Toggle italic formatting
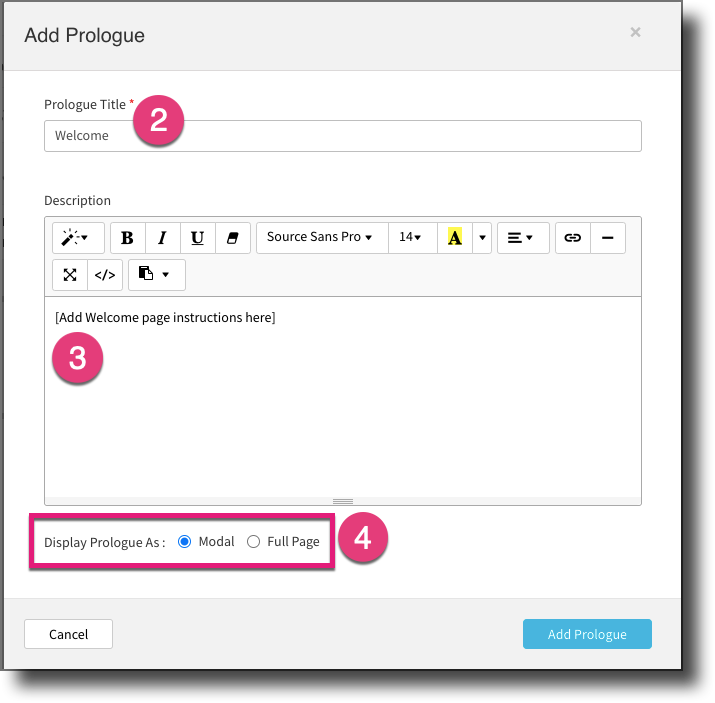The height and width of the screenshot is (703, 715). point(163,238)
